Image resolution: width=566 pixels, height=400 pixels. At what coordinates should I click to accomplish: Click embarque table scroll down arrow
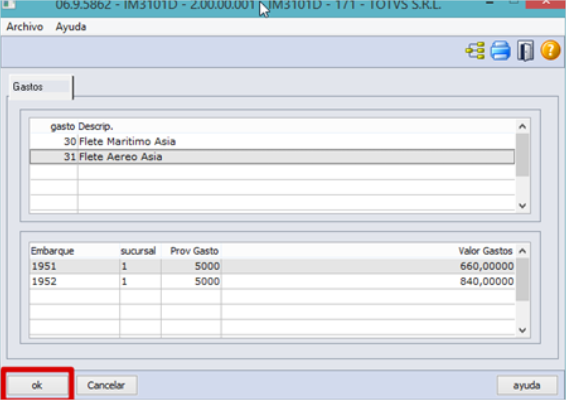coord(522,330)
